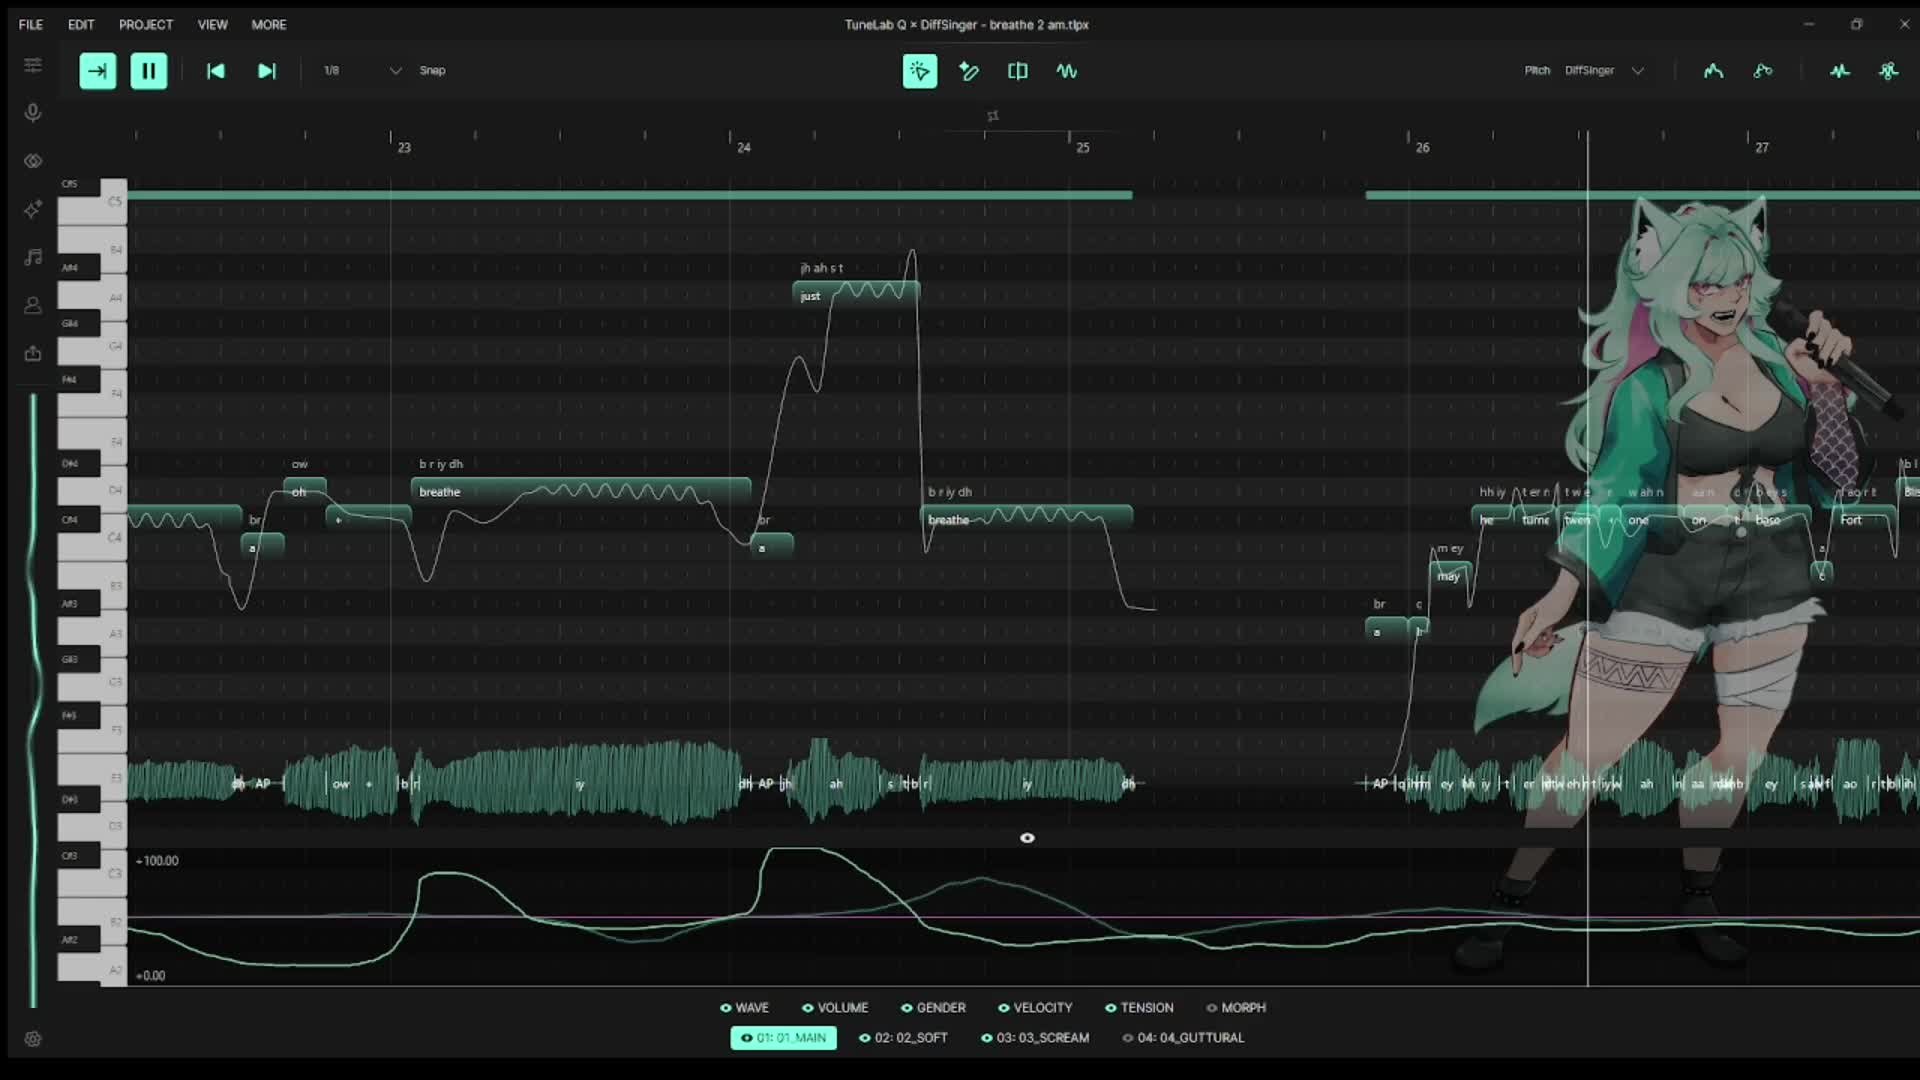Viewport: 1920px width, 1080px height.
Task: Click the vertical level slider beside piano
Action: (x=34, y=700)
